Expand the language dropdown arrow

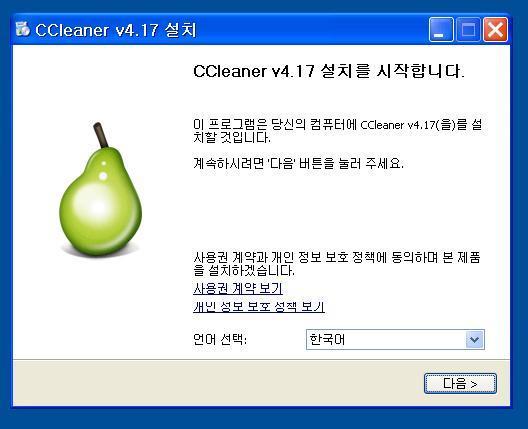point(475,339)
